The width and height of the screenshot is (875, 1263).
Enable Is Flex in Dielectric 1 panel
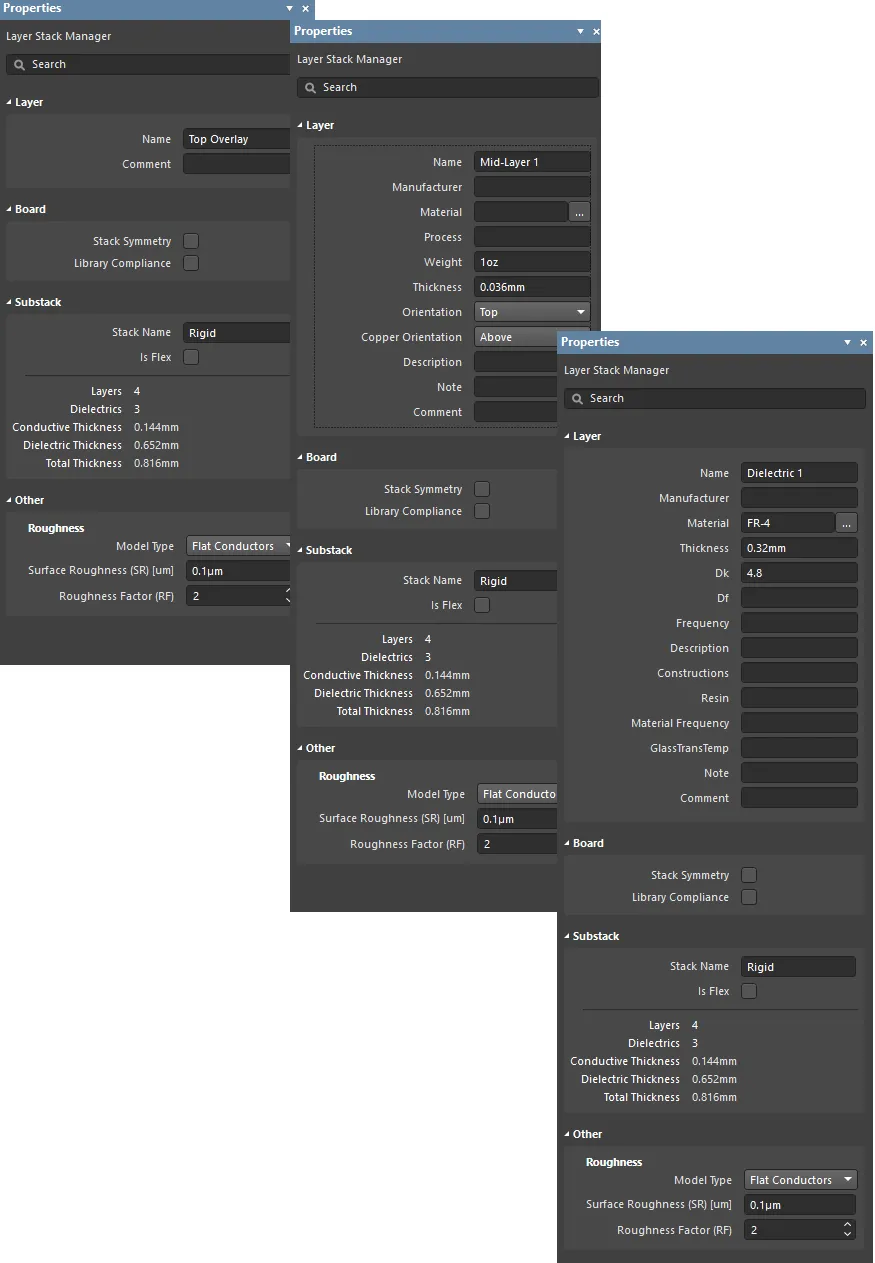click(749, 991)
